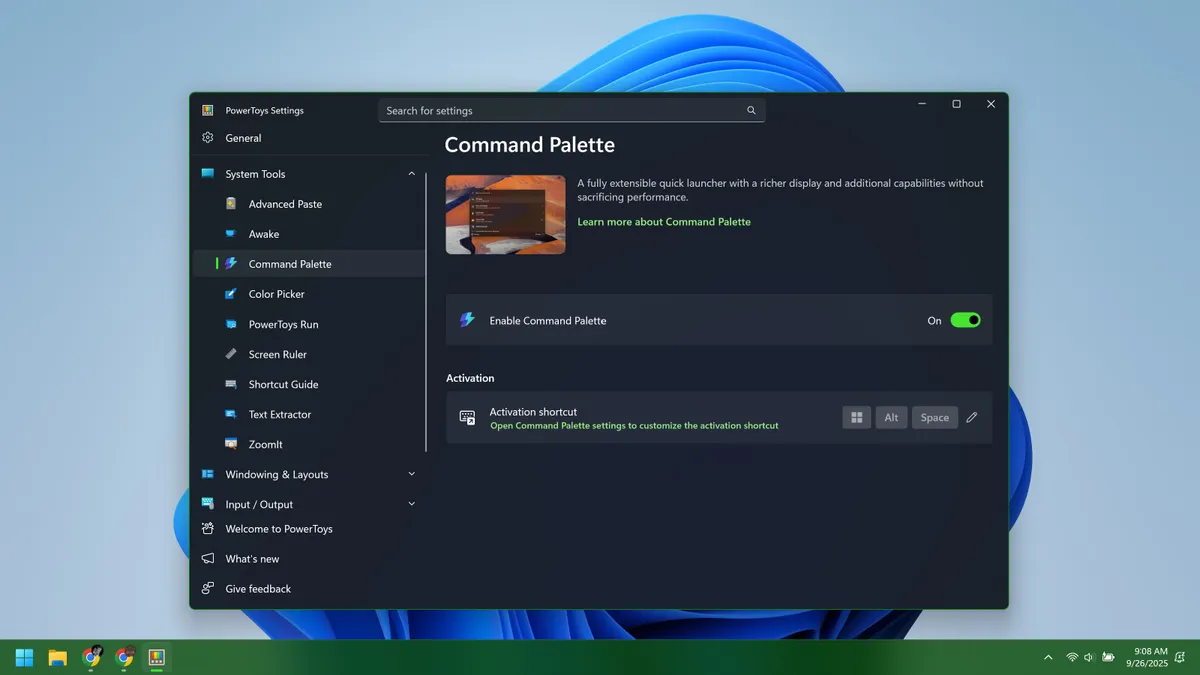Image resolution: width=1200 pixels, height=675 pixels.
Task: Expand the Windowing & Layouts section
Action: point(411,474)
